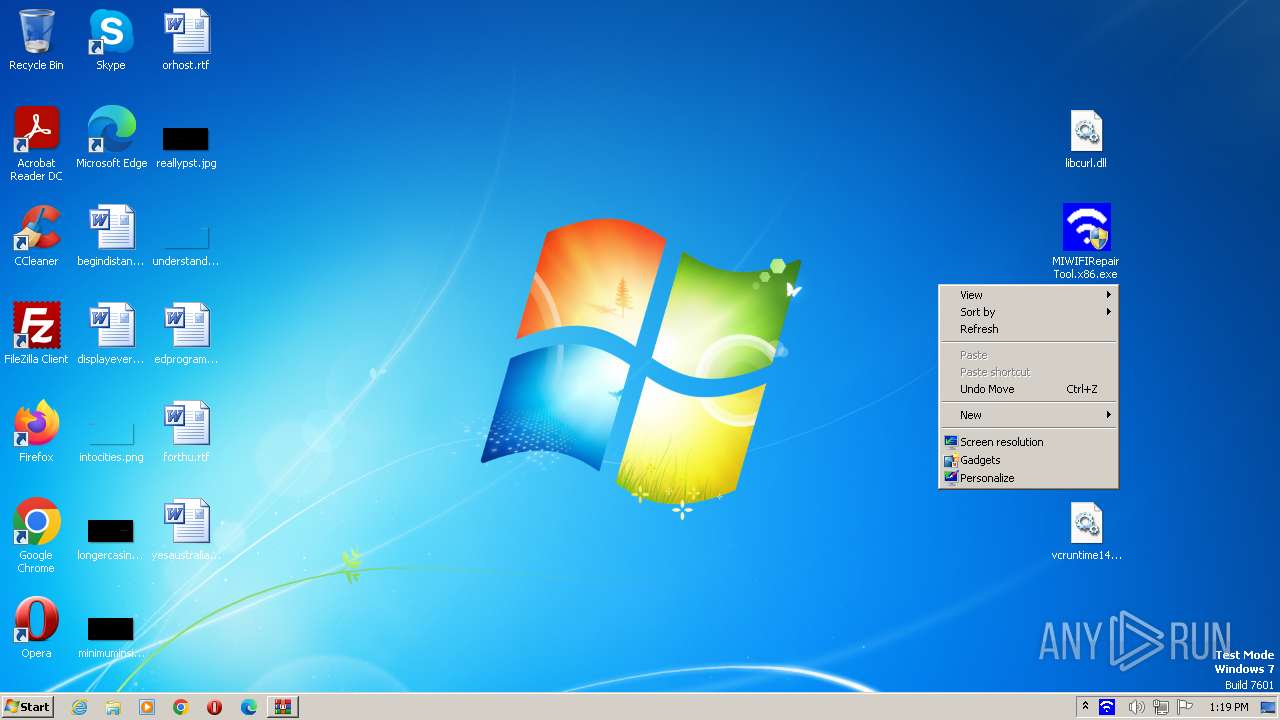Launch Edge from the taskbar
Screen dimensions: 1280x720
248,707
